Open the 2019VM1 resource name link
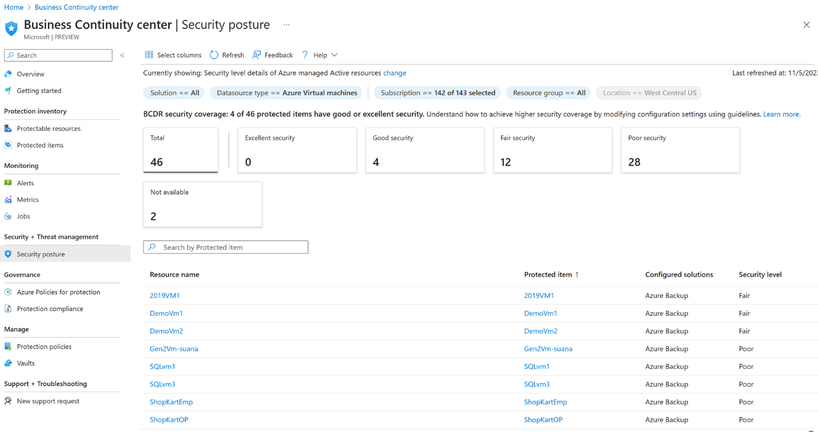Viewport: 818px width, 432px height. click(x=165, y=295)
